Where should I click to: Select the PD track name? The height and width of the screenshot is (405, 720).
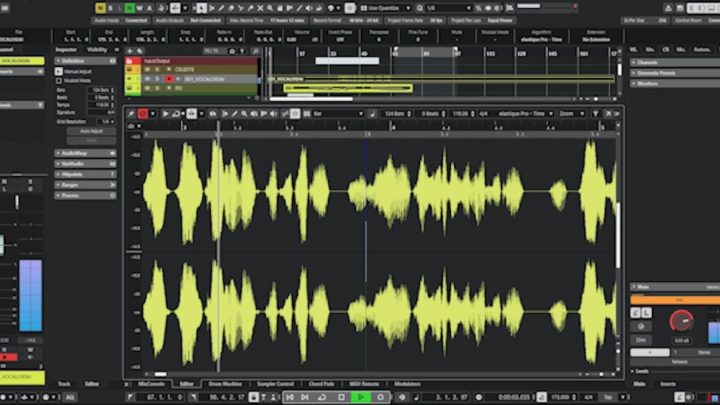[179, 88]
